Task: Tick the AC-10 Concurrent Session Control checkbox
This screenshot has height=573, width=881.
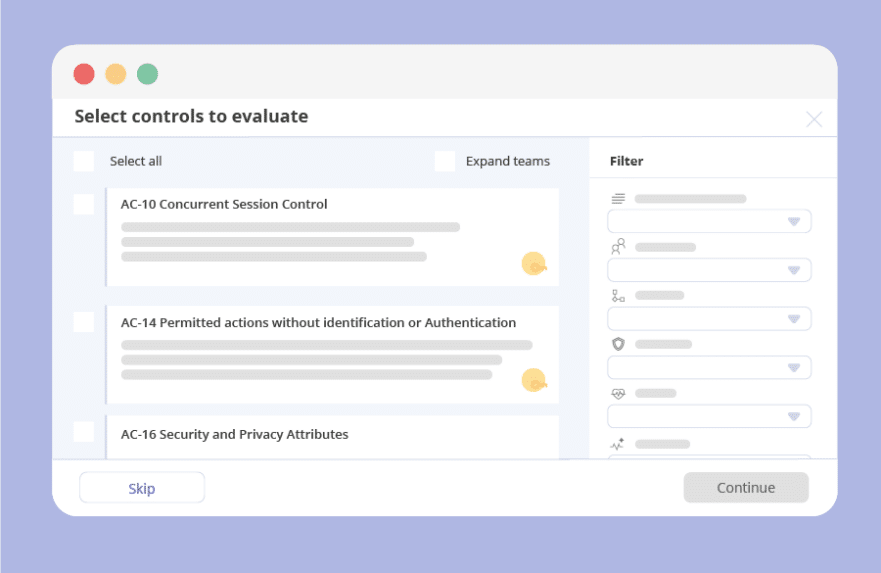Action: click(84, 204)
